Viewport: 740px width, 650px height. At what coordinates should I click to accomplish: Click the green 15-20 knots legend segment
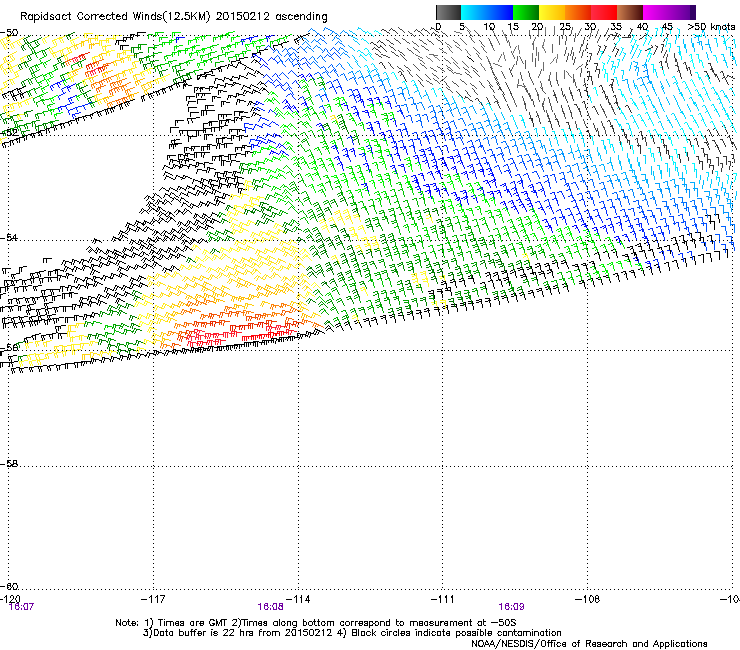tap(526, 12)
